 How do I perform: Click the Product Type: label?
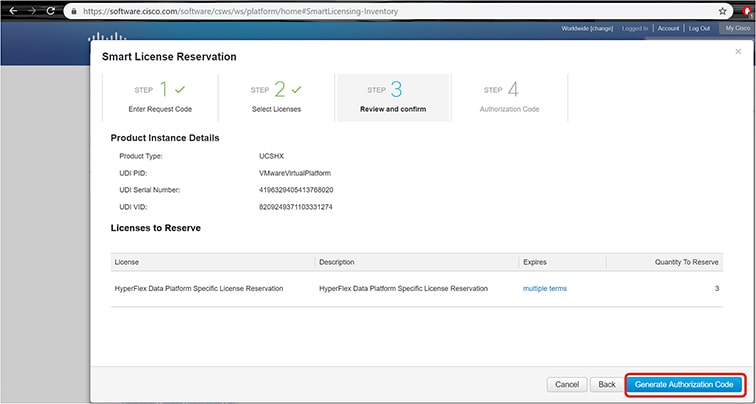[x=141, y=156]
